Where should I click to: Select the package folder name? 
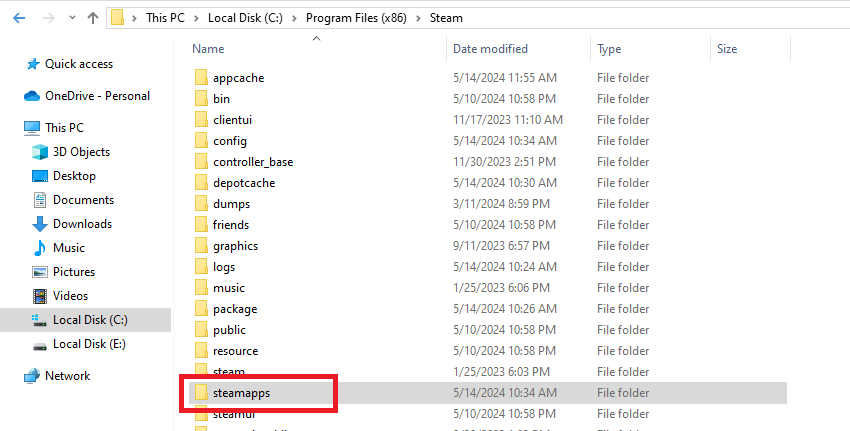click(235, 309)
